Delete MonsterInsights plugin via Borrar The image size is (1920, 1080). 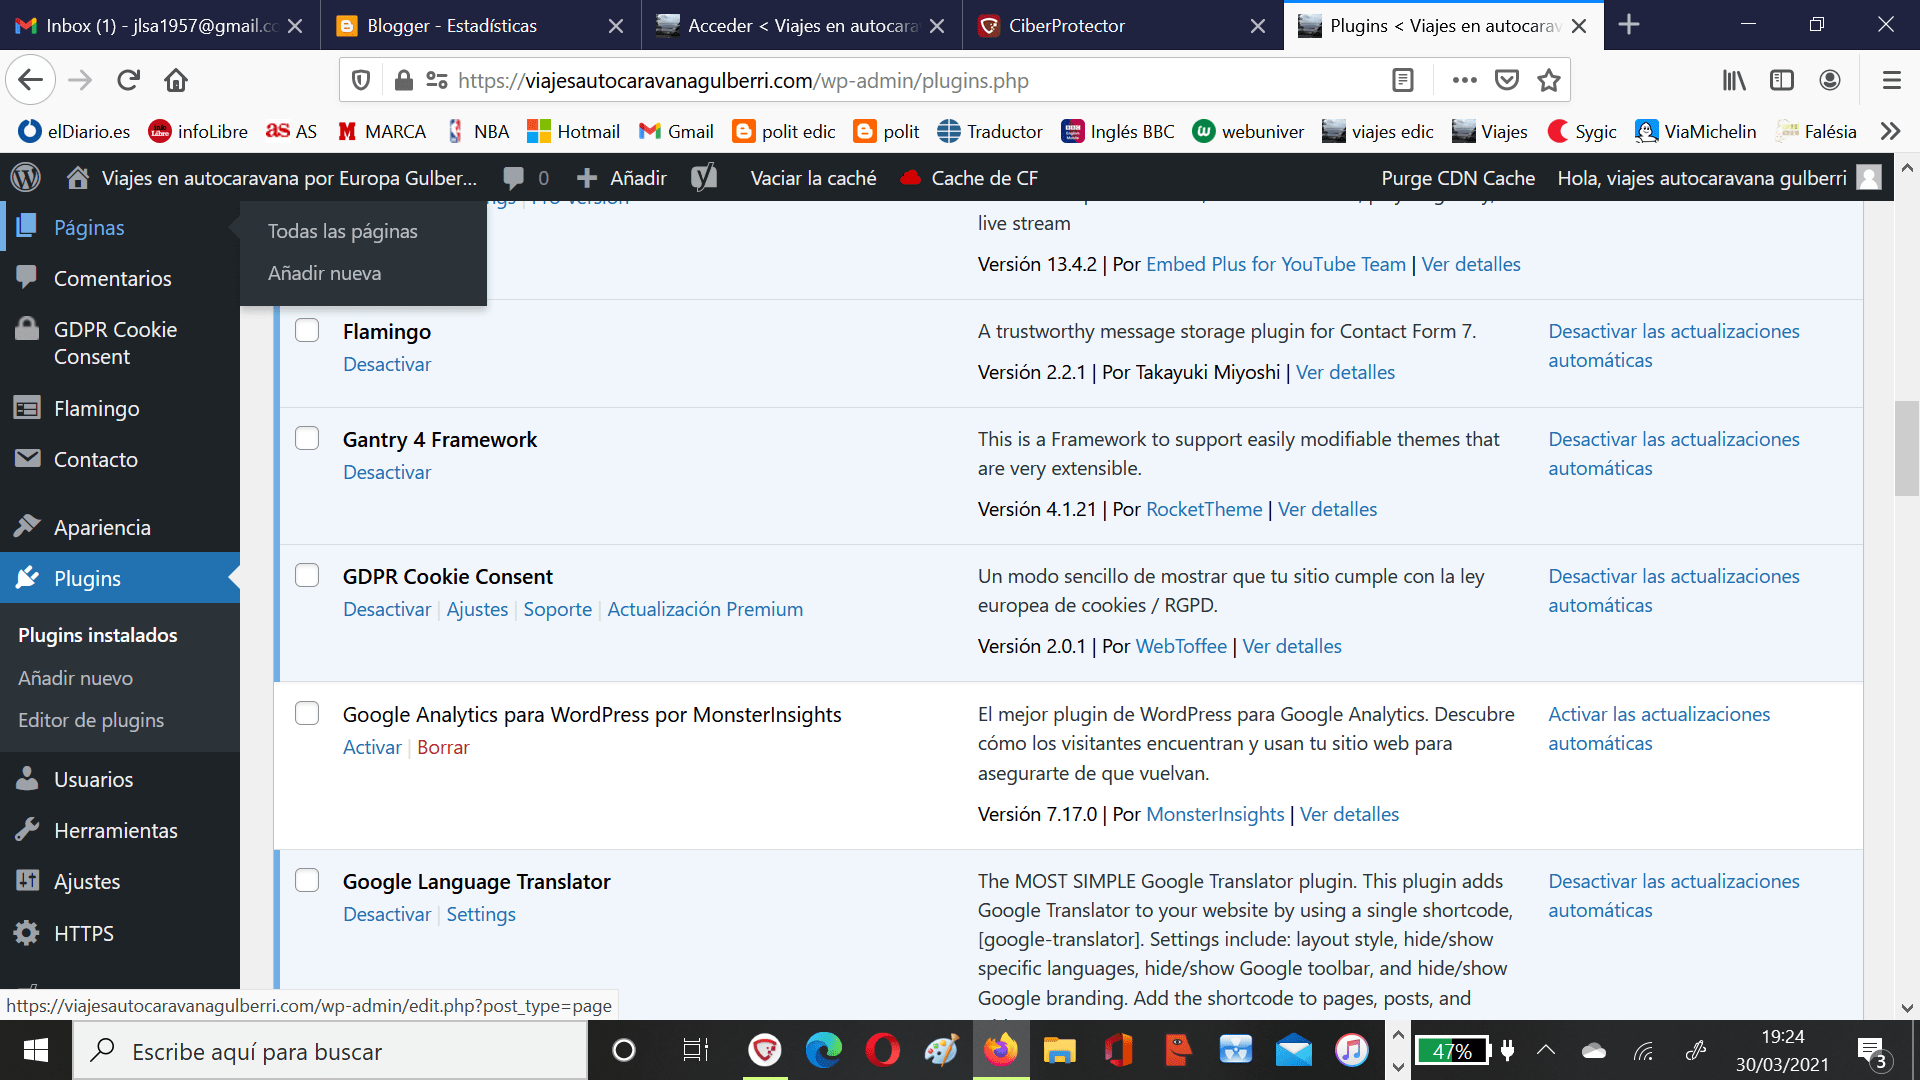coord(443,747)
